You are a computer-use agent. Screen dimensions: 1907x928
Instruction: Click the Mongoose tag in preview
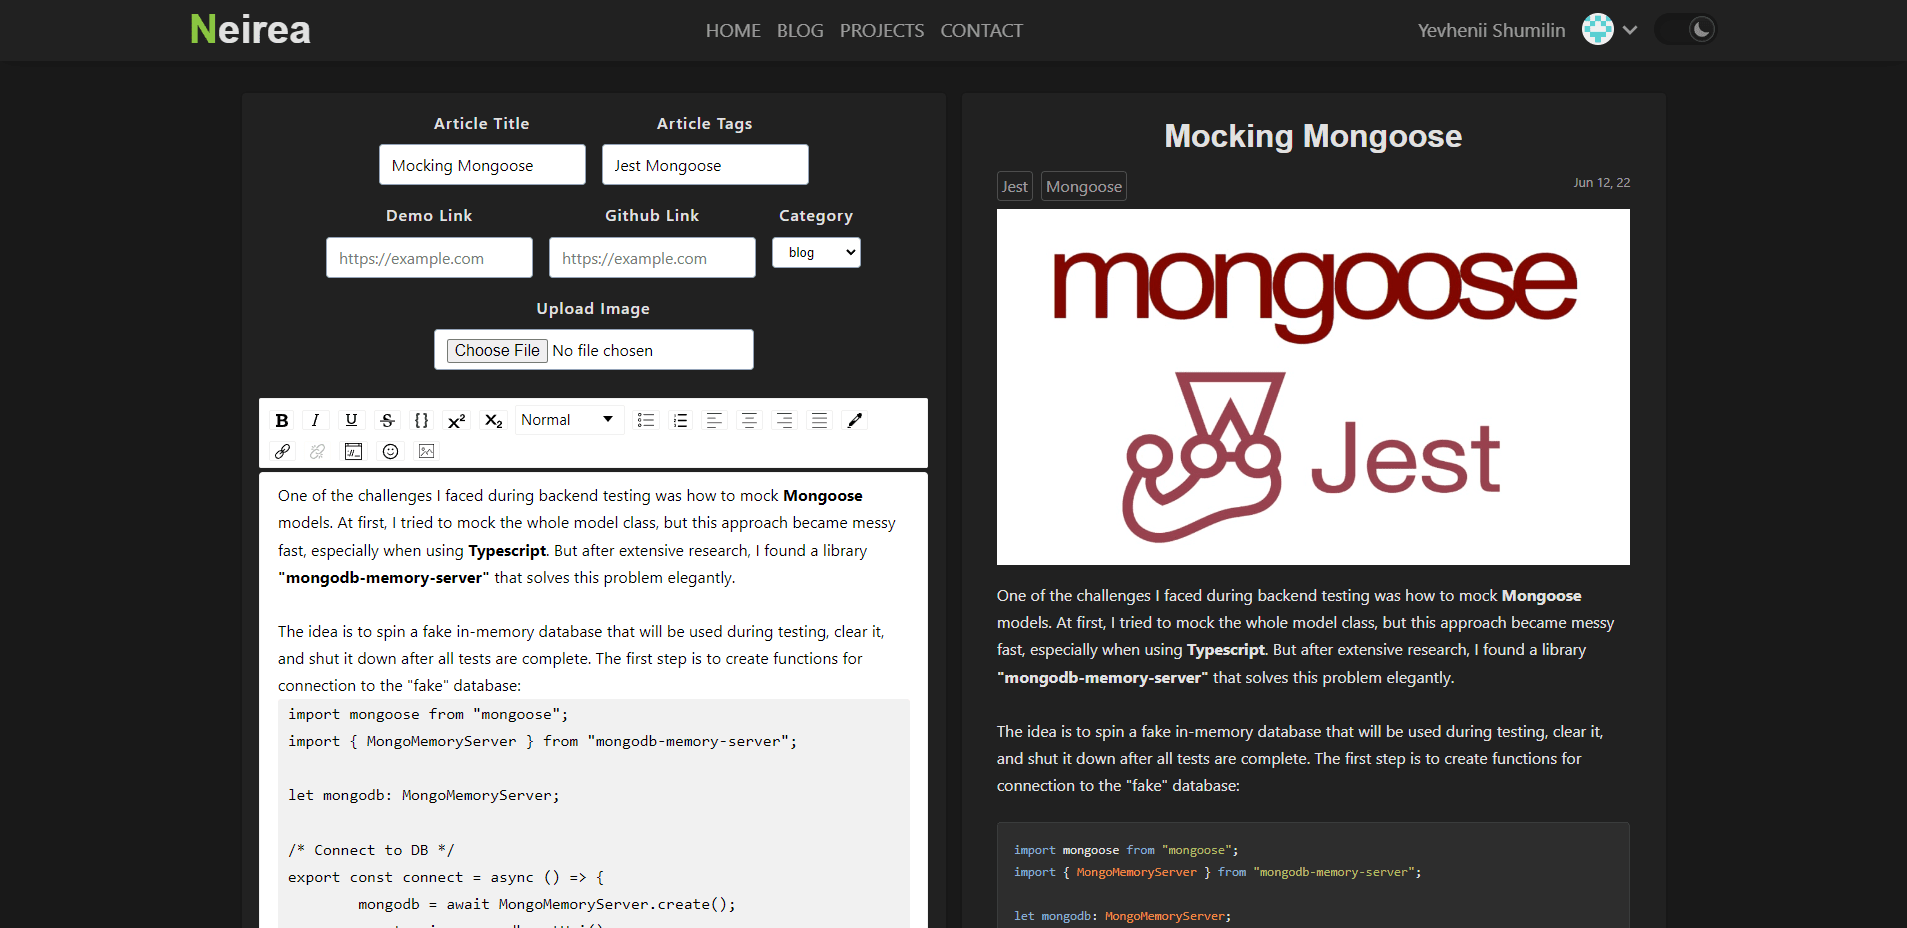coord(1084,186)
